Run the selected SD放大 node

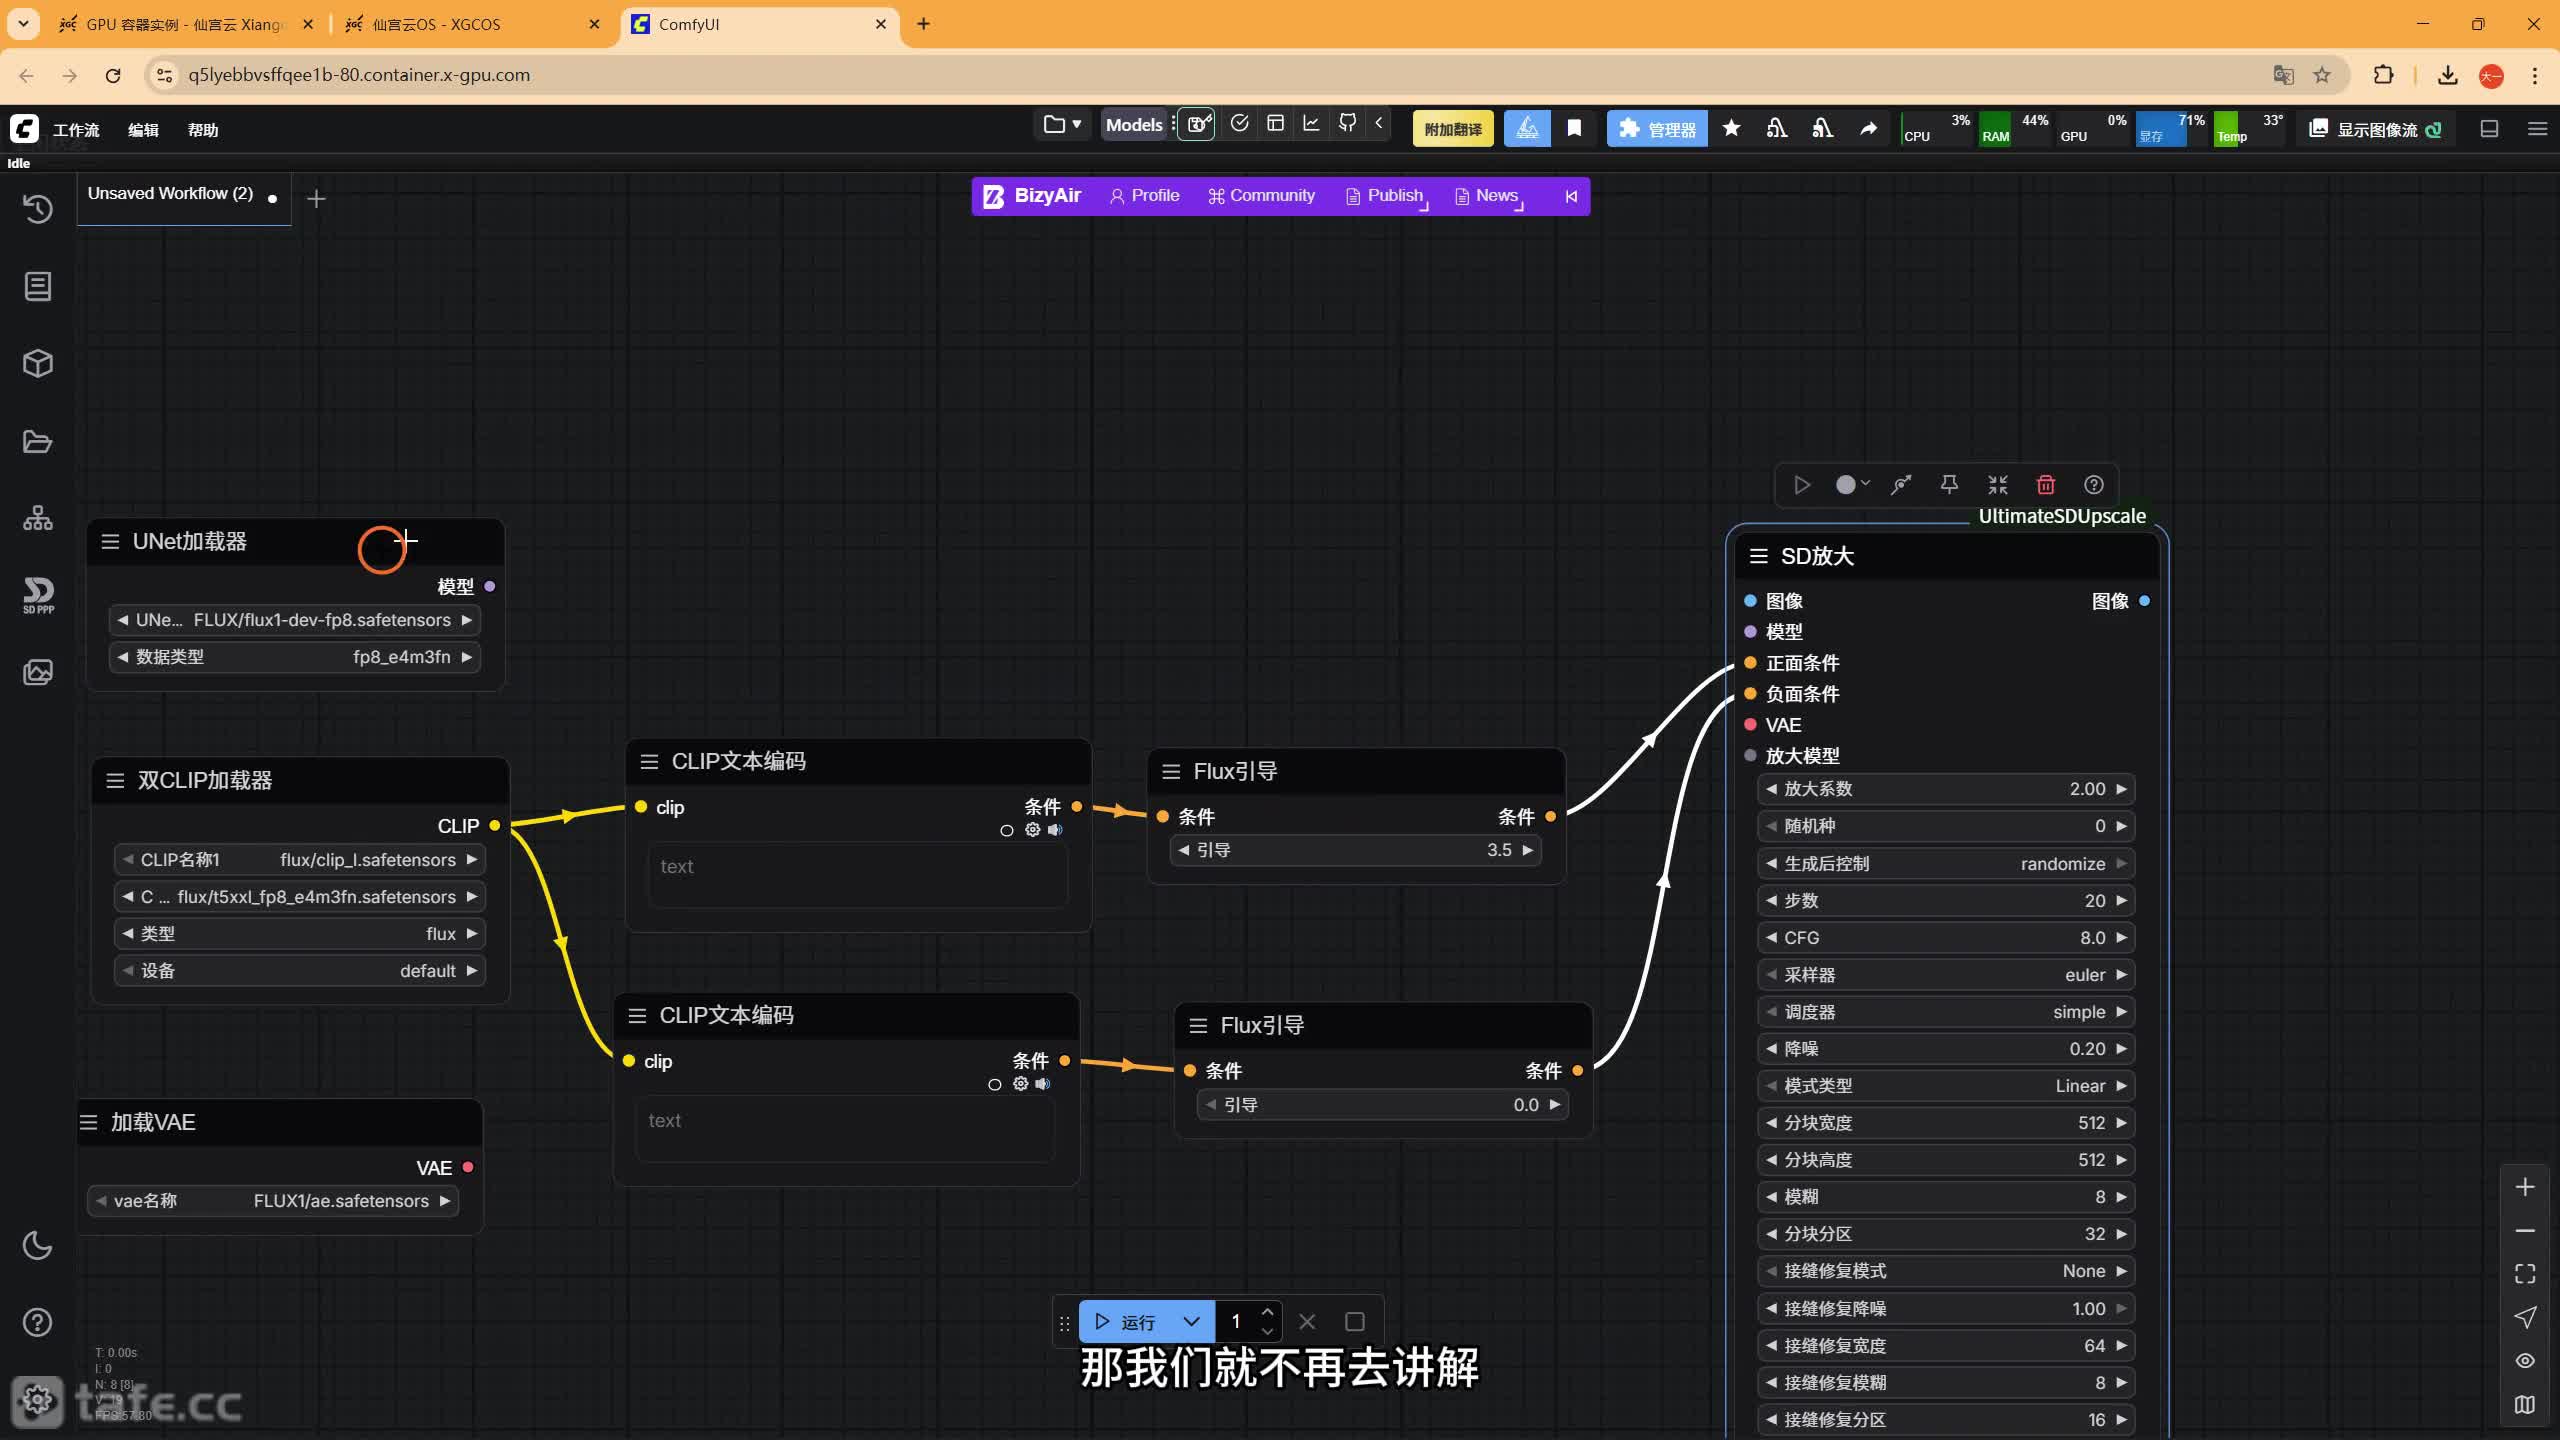click(1801, 485)
